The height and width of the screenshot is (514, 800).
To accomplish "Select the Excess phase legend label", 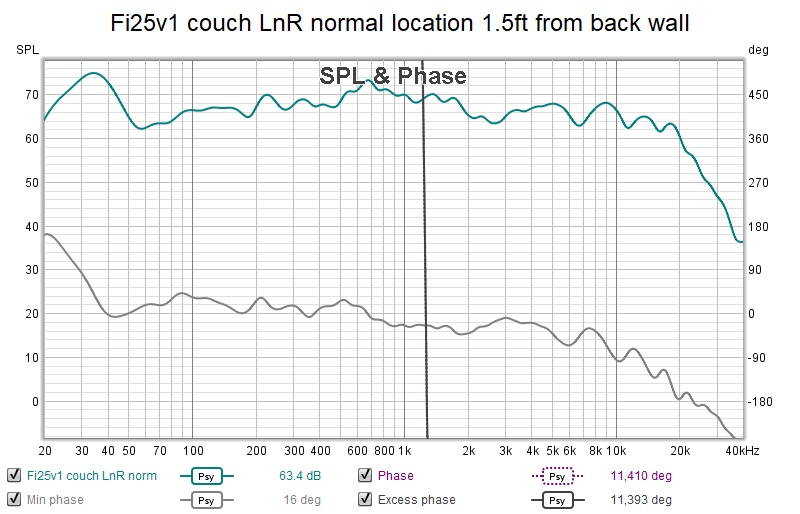I will pos(416,500).
